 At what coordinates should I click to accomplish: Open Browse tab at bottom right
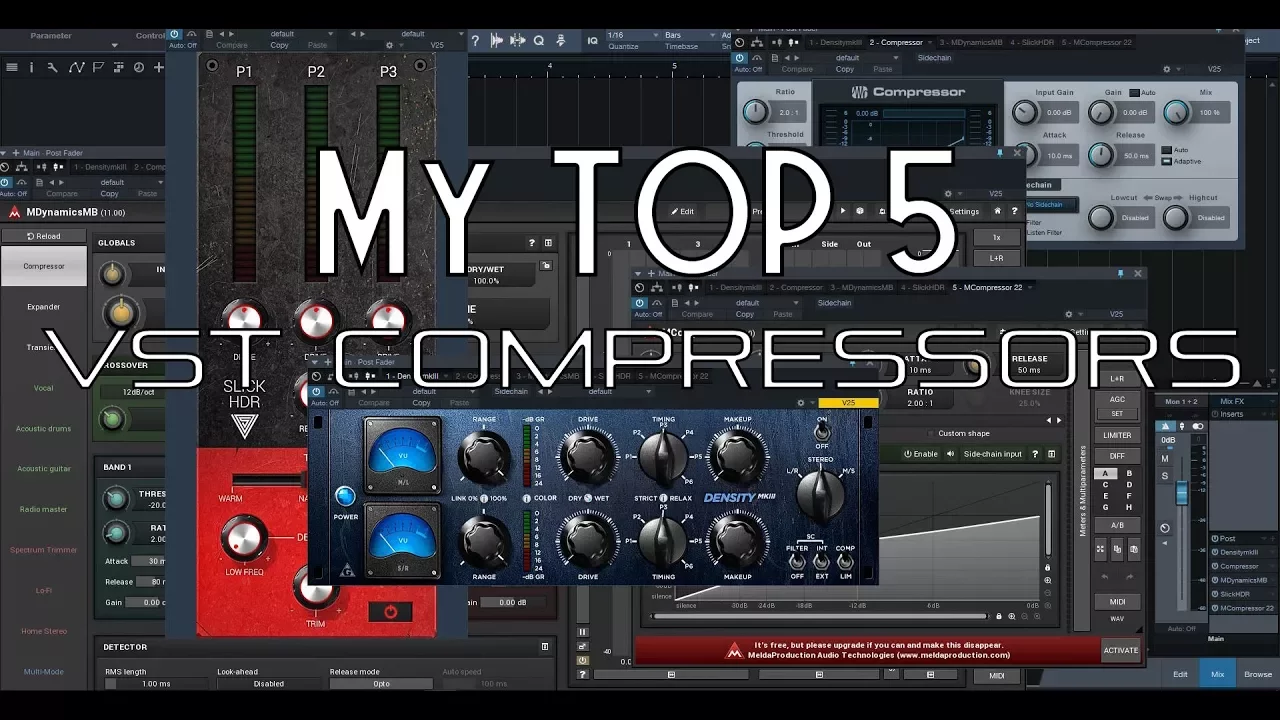click(x=1258, y=674)
